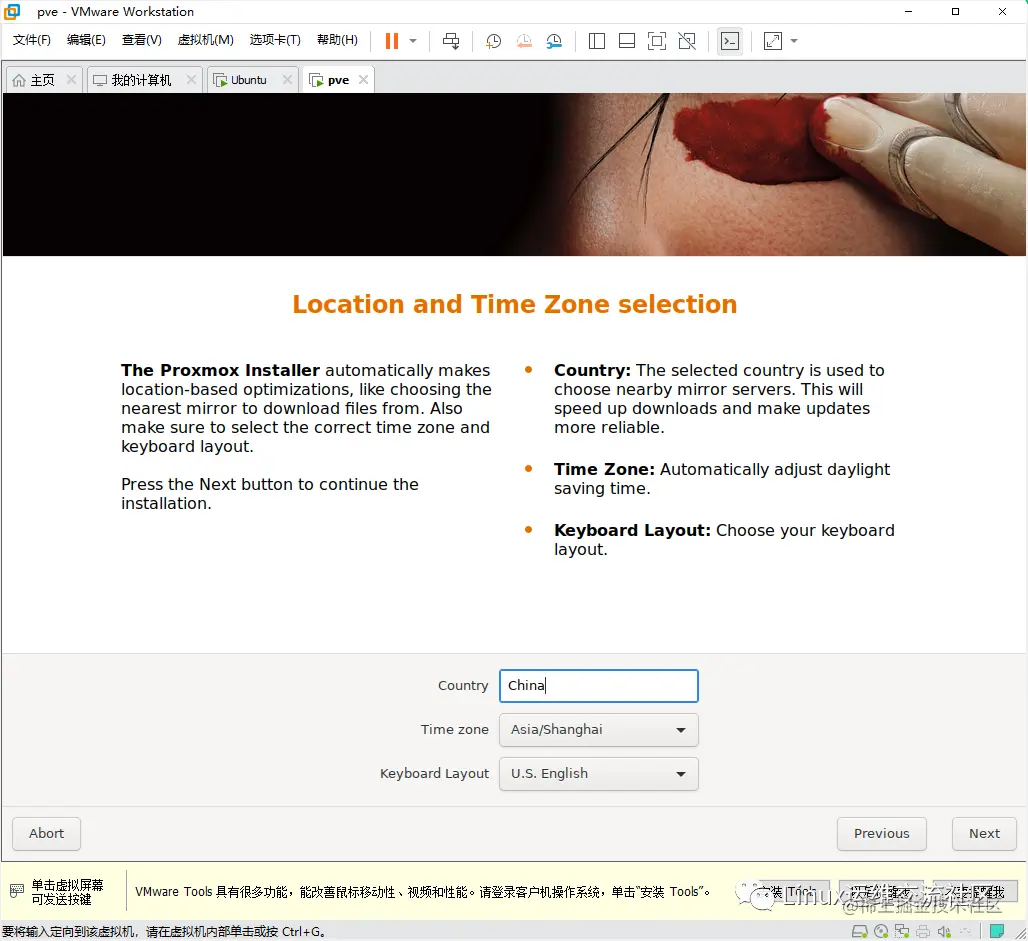Toggle the thumbnail bar view icon
This screenshot has height=941, width=1028.
coord(627,41)
